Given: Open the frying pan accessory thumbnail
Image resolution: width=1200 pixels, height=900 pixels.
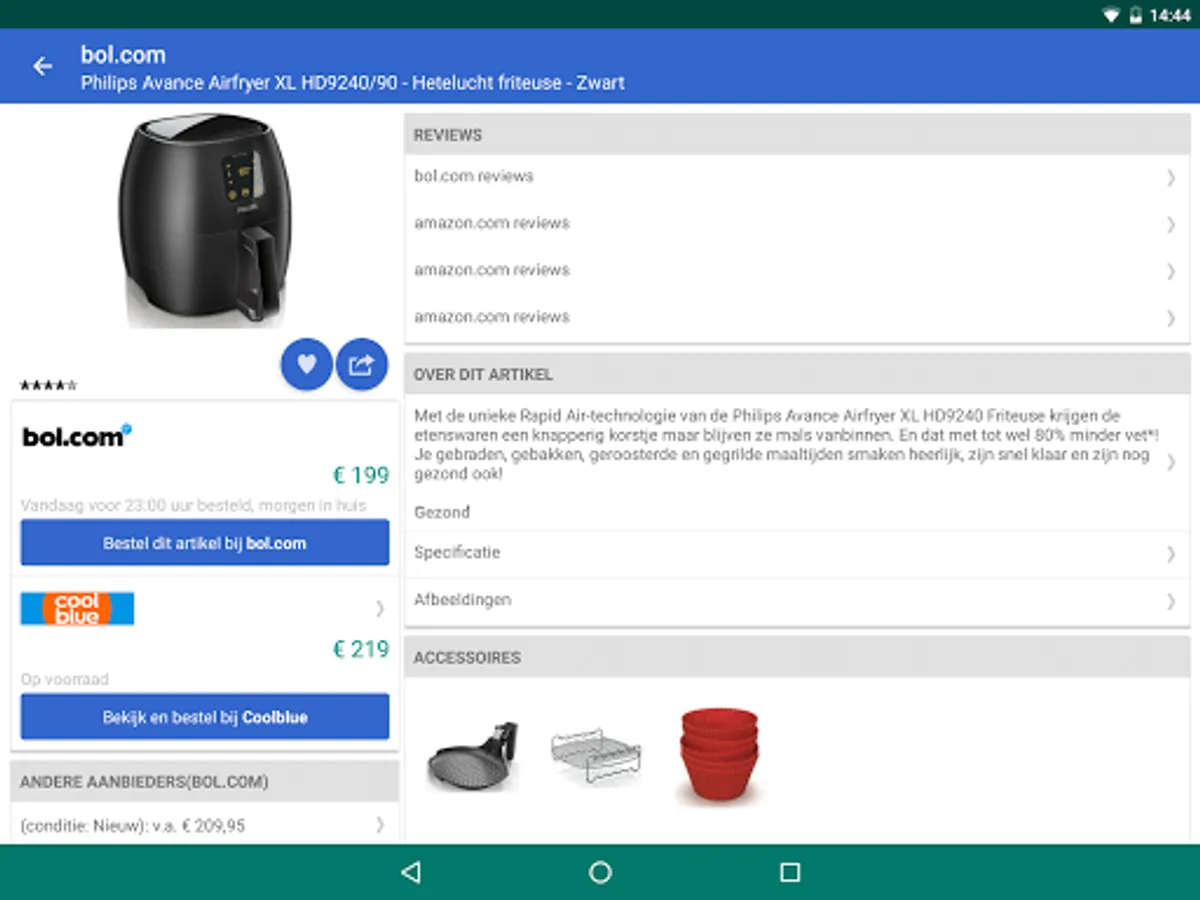Looking at the screenshot, I should point(474,756).
